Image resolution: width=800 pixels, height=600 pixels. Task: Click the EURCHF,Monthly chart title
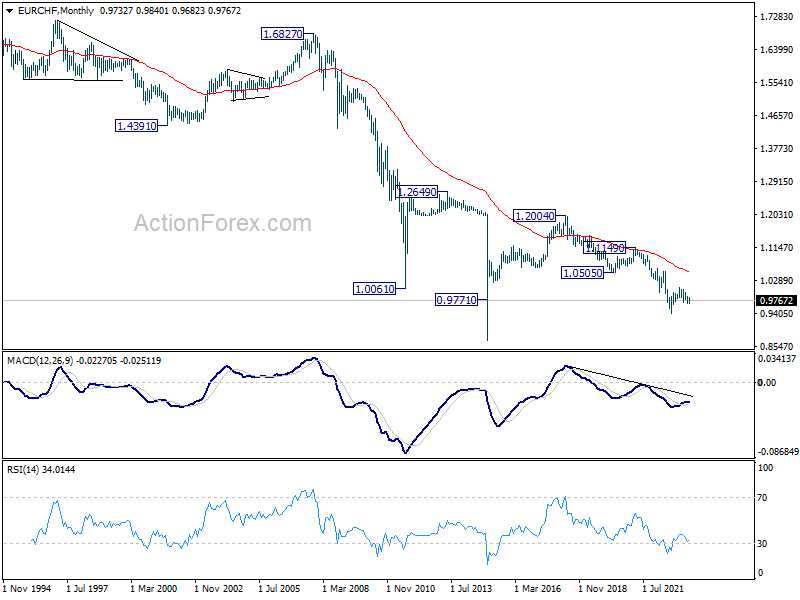pyautogui.click(x=56, y=11)
